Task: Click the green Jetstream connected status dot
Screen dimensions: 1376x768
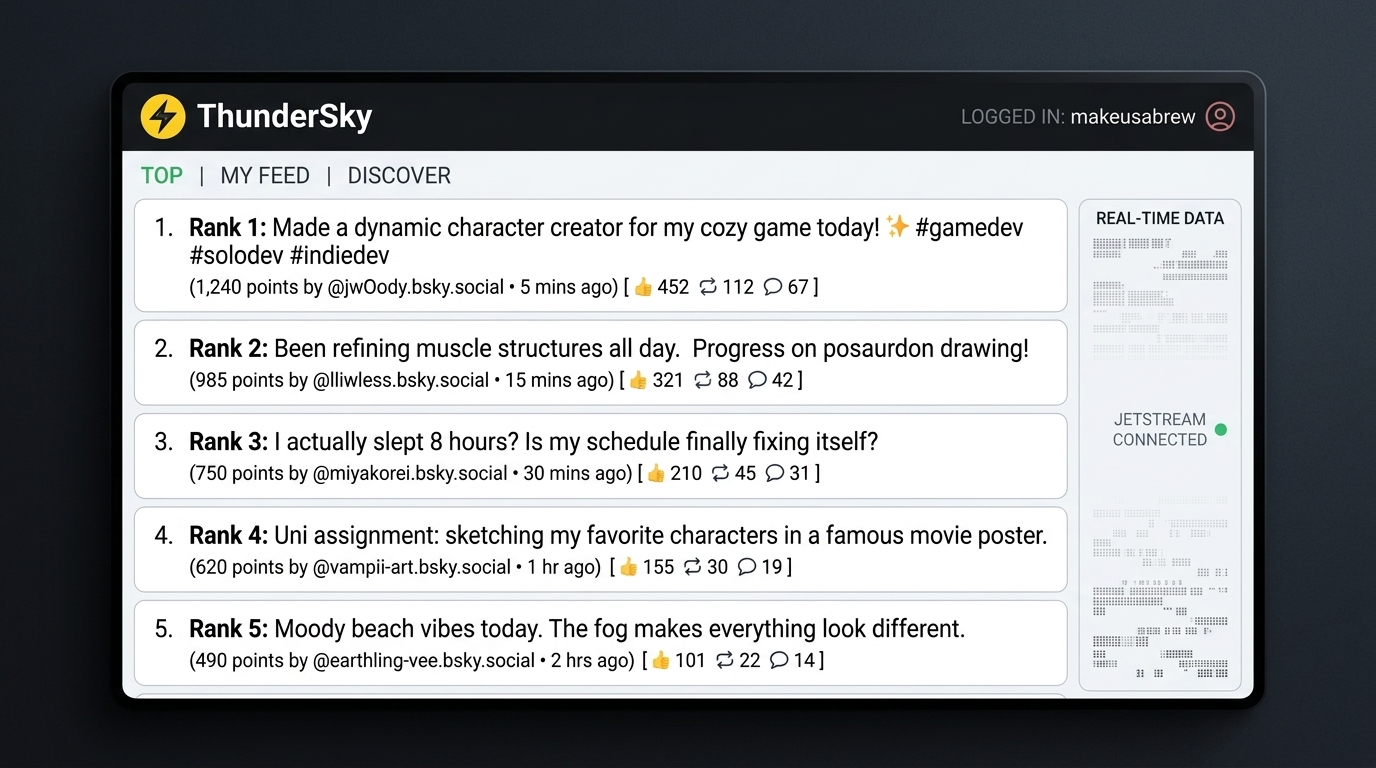Action: (x=1220, y=430)
